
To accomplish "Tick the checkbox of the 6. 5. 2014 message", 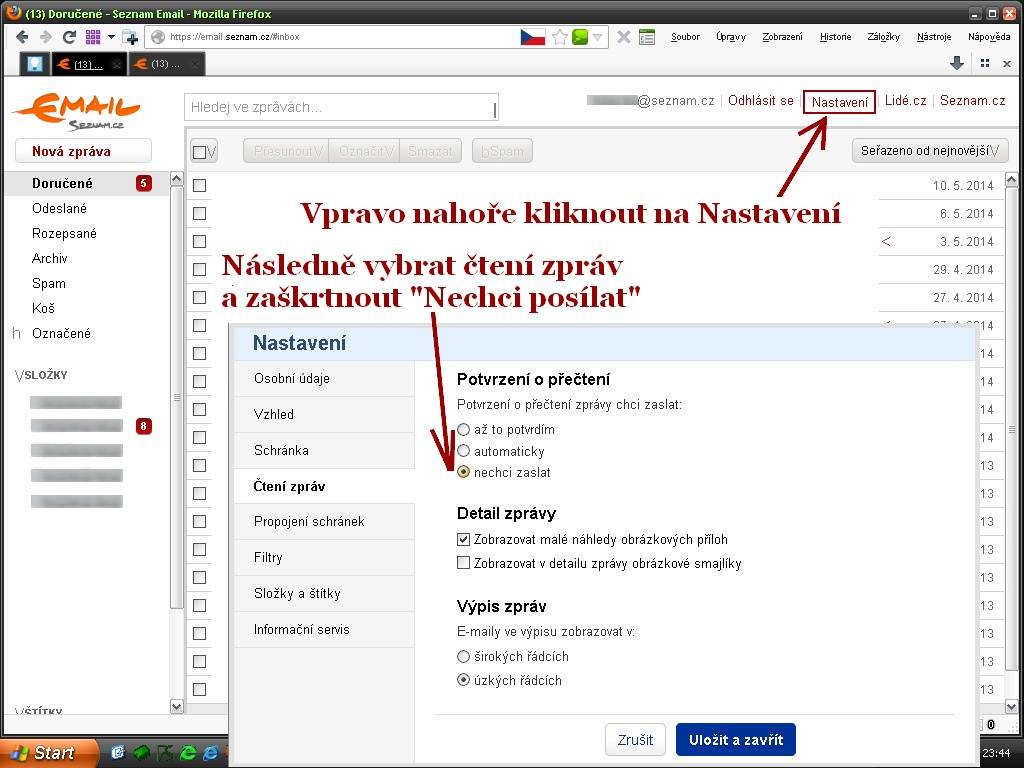I will click(x=200, y=214).
